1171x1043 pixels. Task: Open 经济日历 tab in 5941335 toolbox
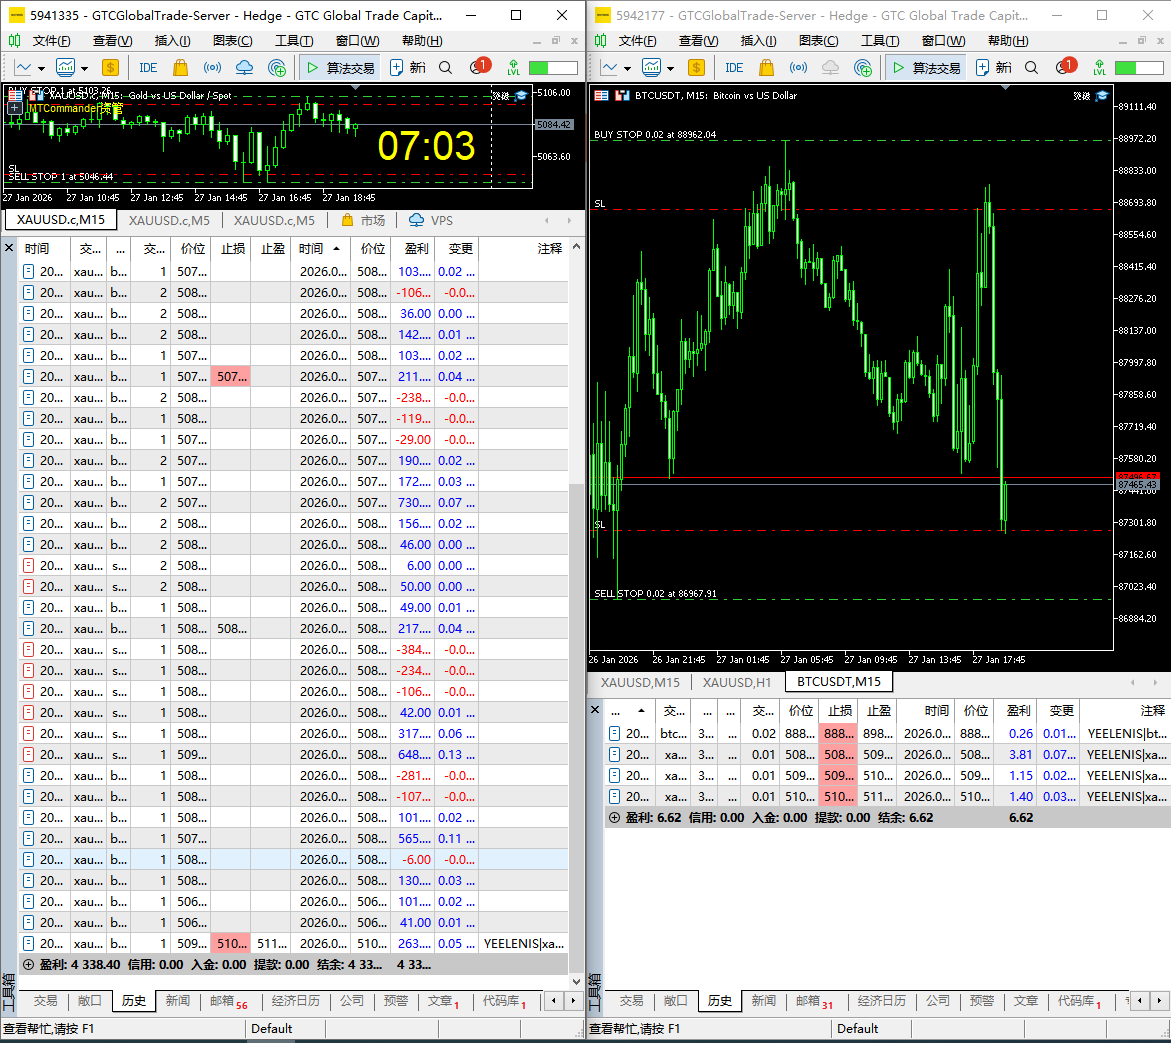(x=296, y=1000)
